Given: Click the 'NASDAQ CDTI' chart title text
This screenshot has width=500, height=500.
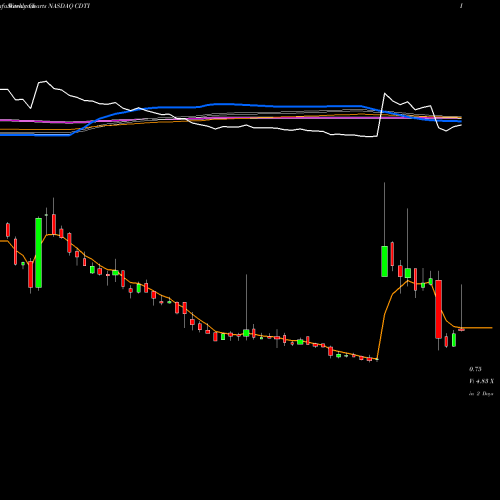Looking at the screenshot, I should point(69,6).
